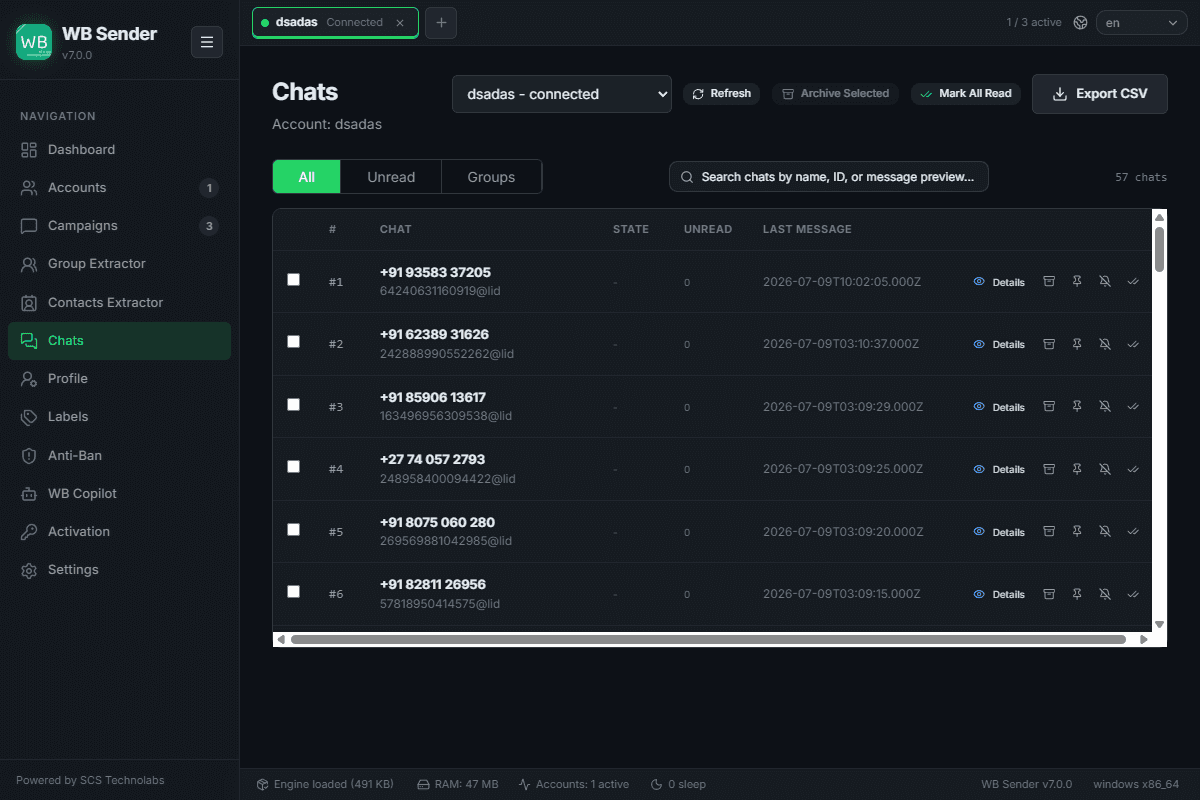
Task: Mark the +91 82811 26956 chat as read
Action: click(x=1133, y=594)
